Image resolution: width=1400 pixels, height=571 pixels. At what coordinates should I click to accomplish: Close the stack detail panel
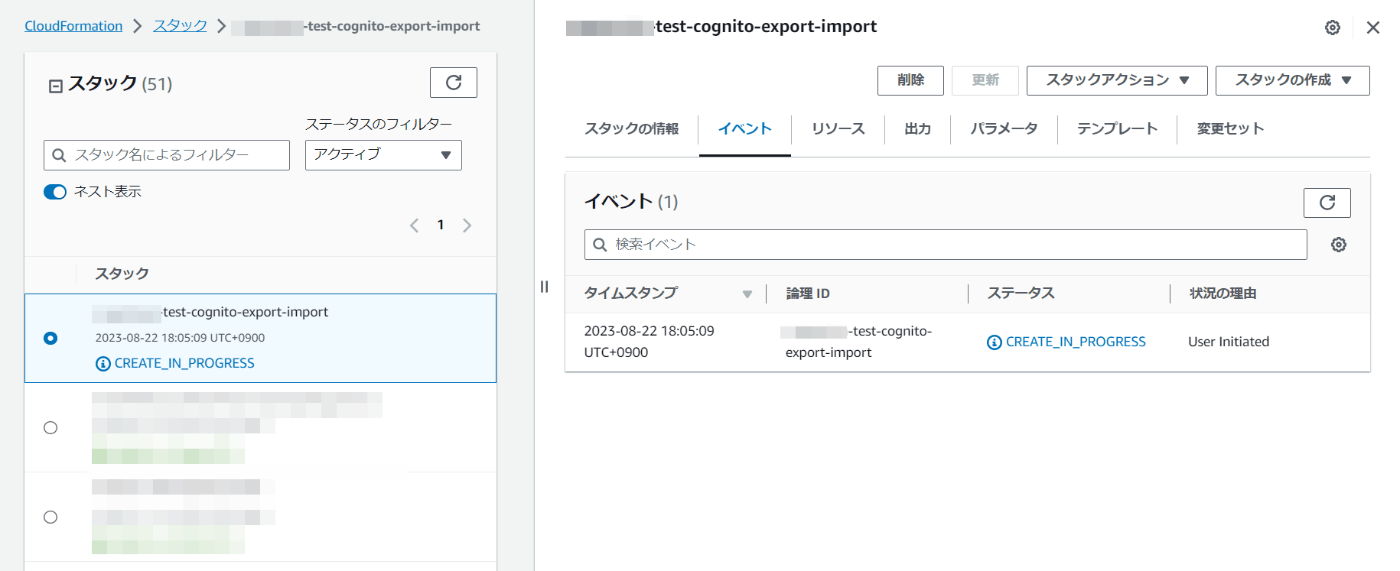1373,28
